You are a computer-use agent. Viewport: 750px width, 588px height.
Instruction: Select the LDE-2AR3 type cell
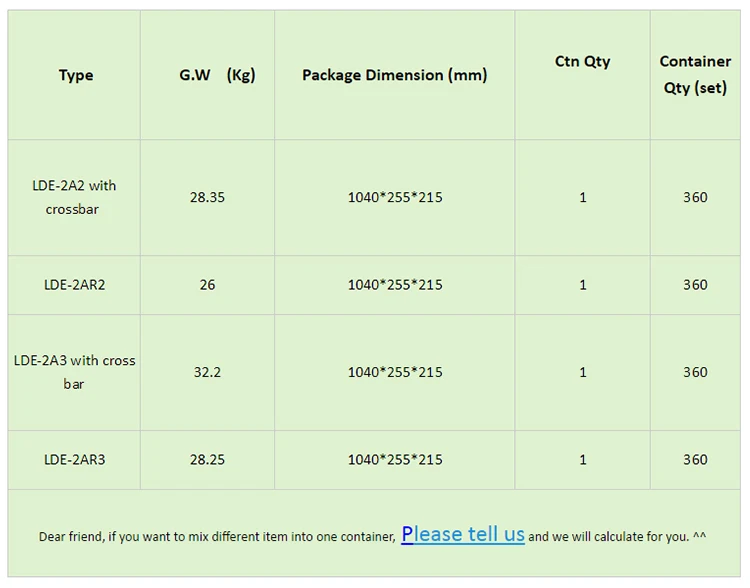pyautogui.click(x=74, y=460)
